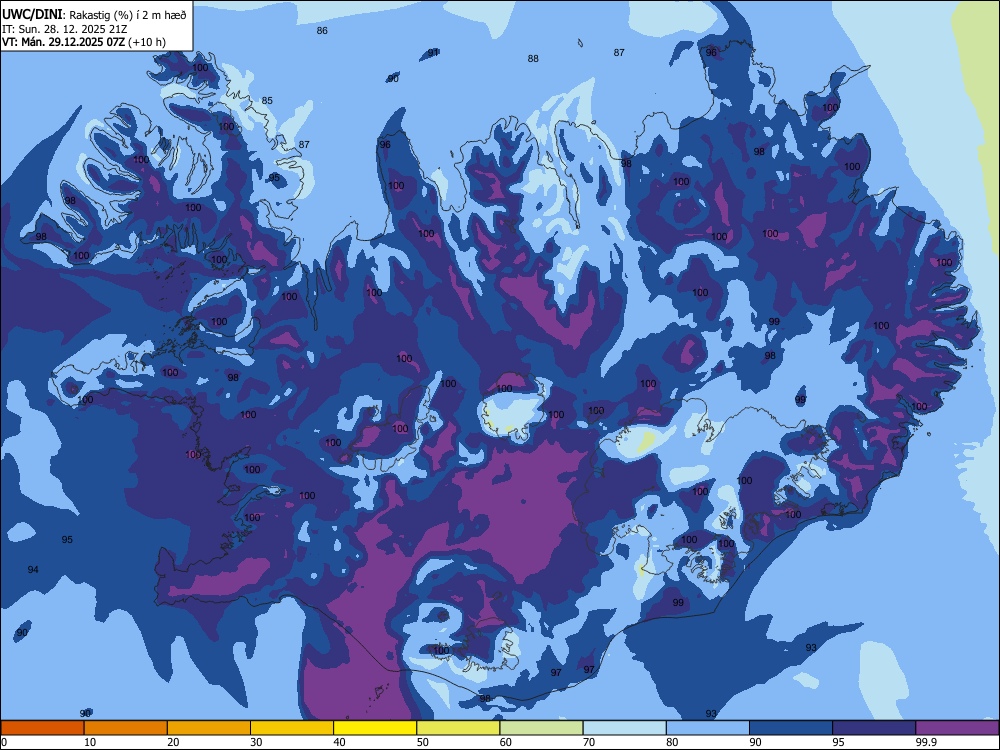
Task: Click the dark indigo 95–99.9 legend swatch
Action: [x=874, y=728]
